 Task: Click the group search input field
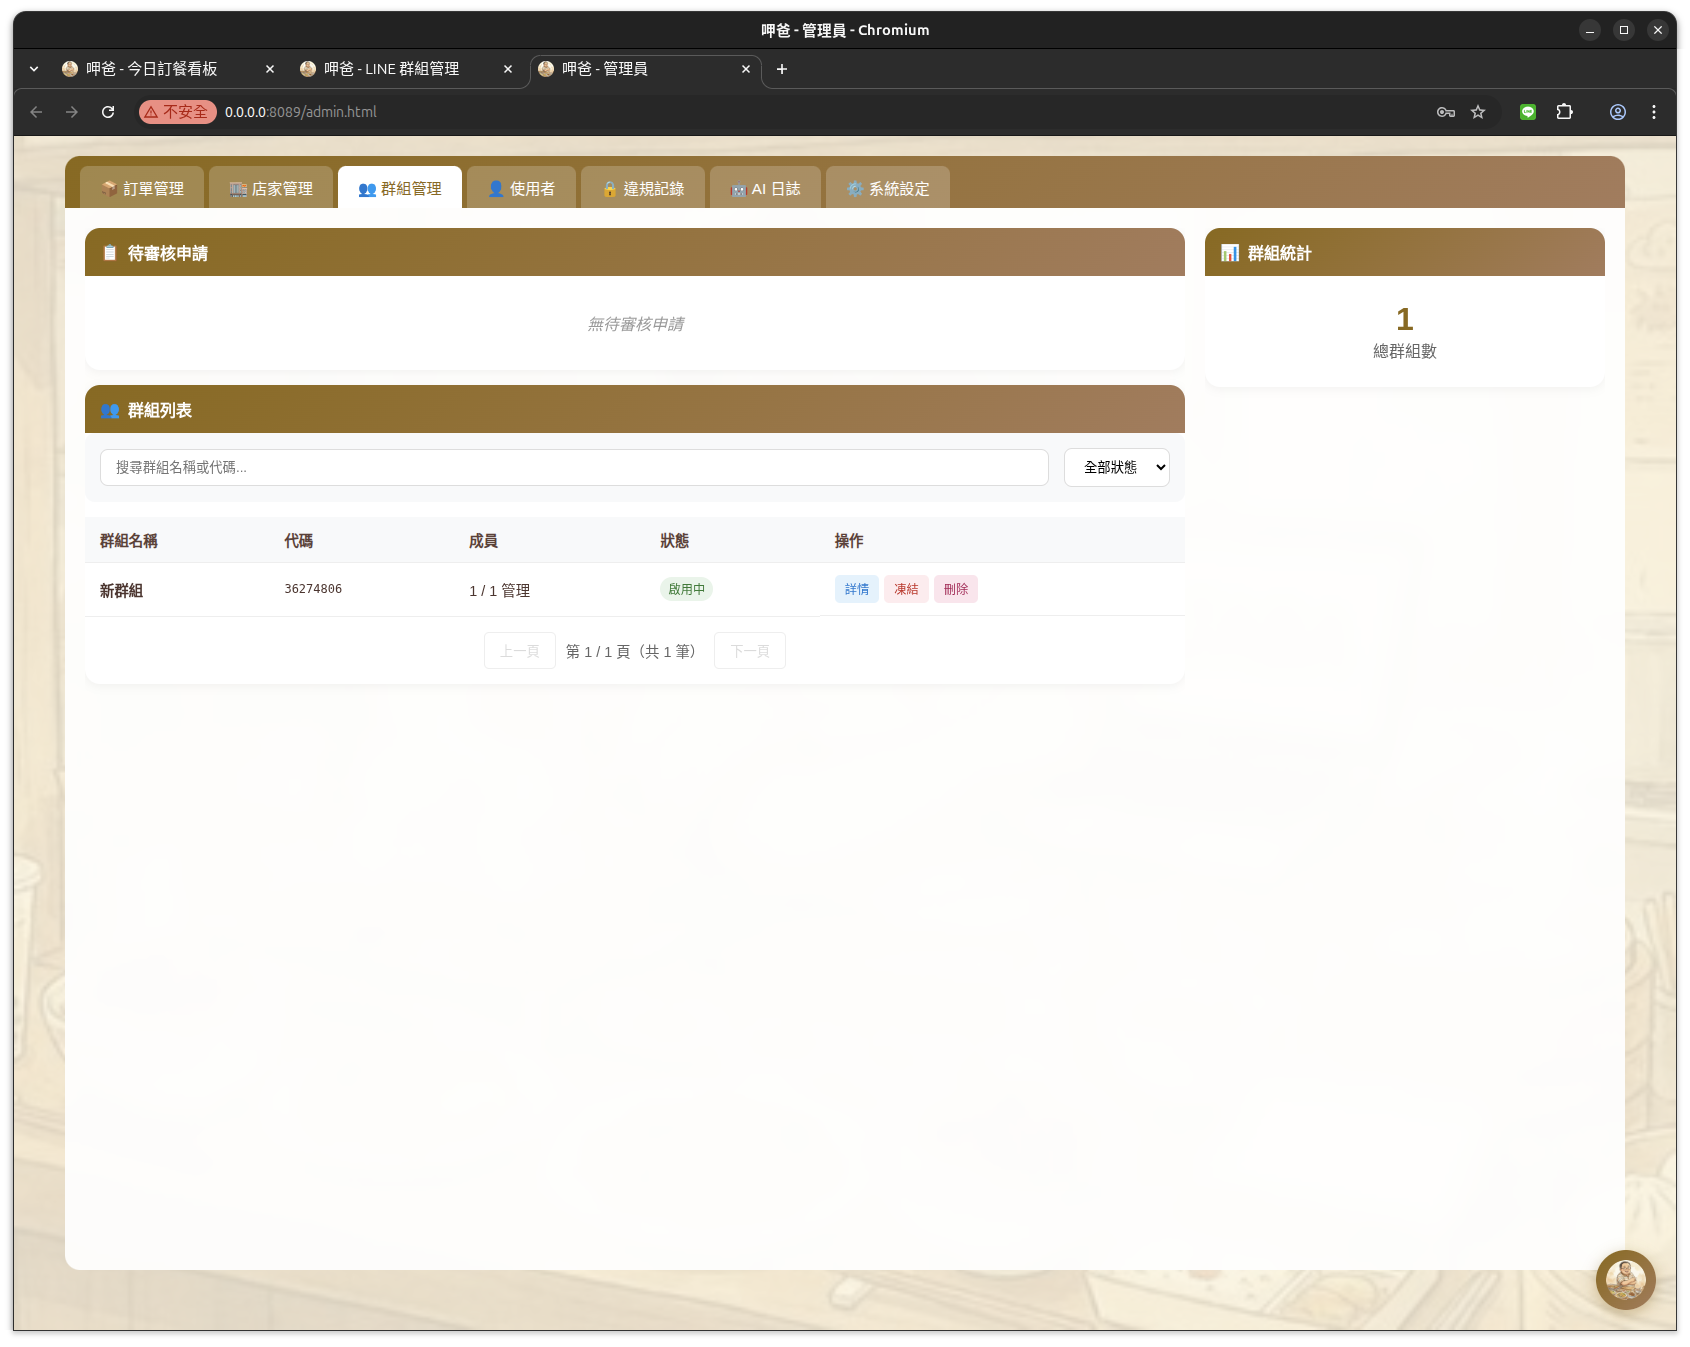point(574,467)
